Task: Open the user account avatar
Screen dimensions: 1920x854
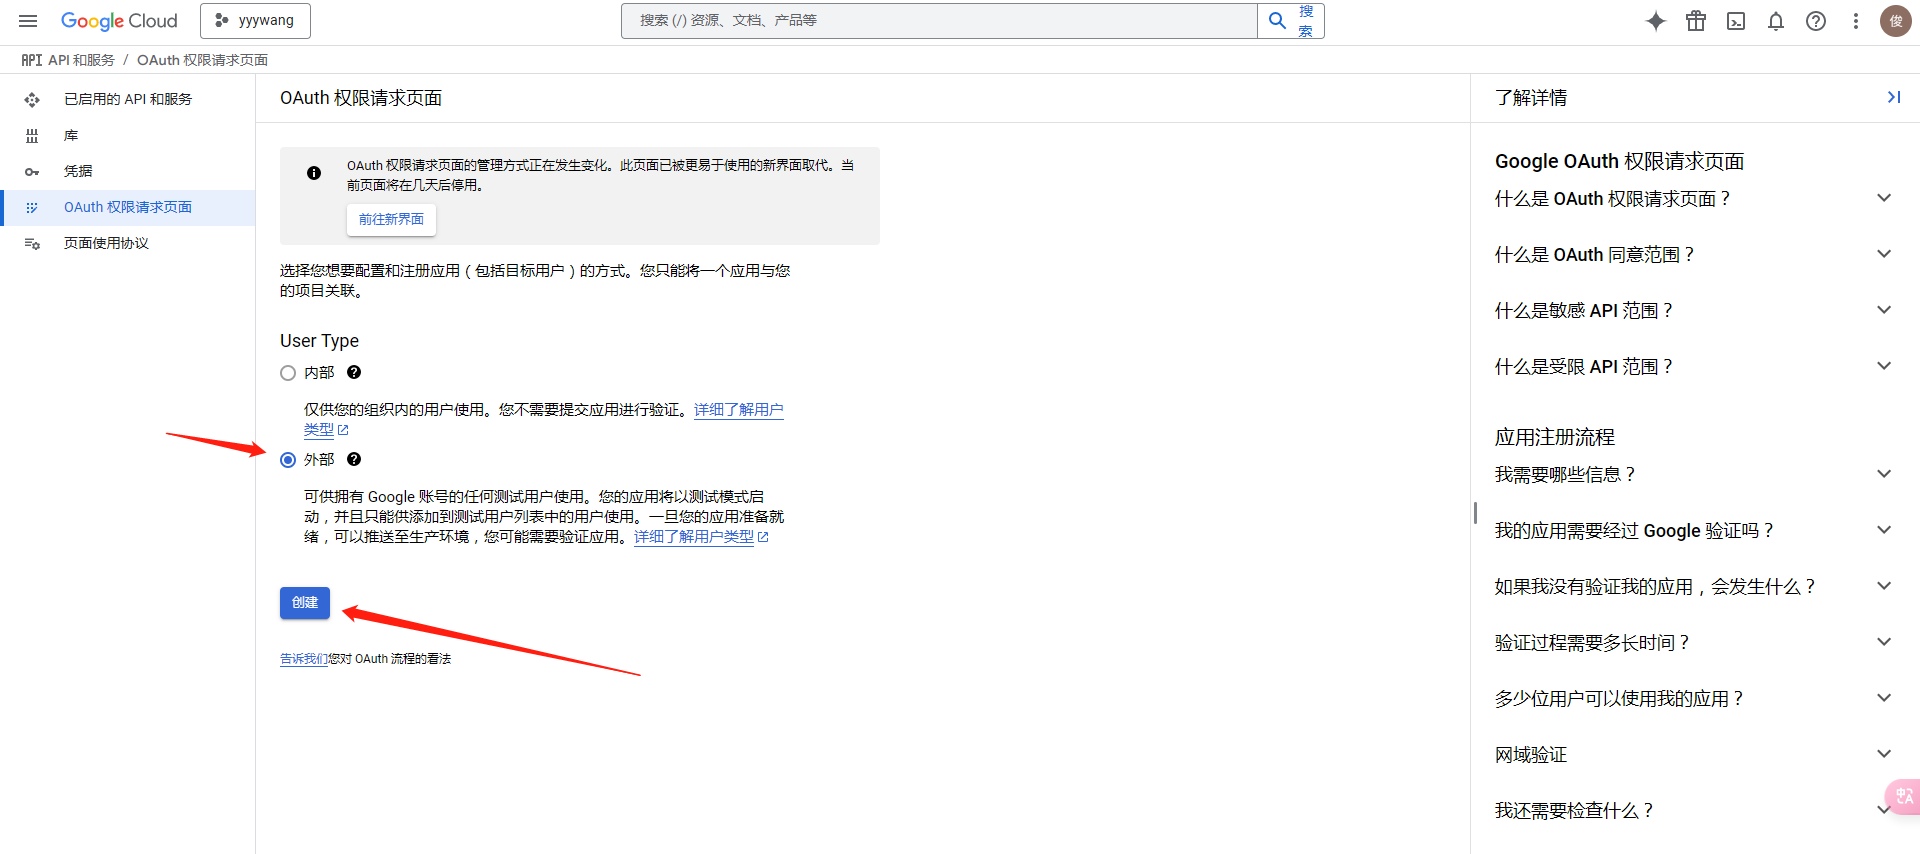Action: tap(1896, 21)
